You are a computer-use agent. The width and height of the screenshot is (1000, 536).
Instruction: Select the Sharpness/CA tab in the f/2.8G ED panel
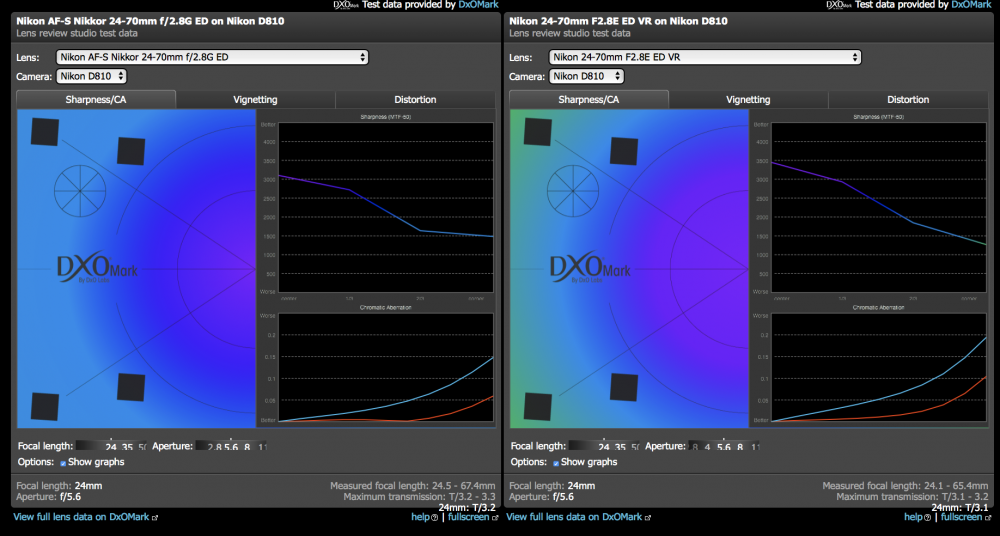[x=96, y=100]
